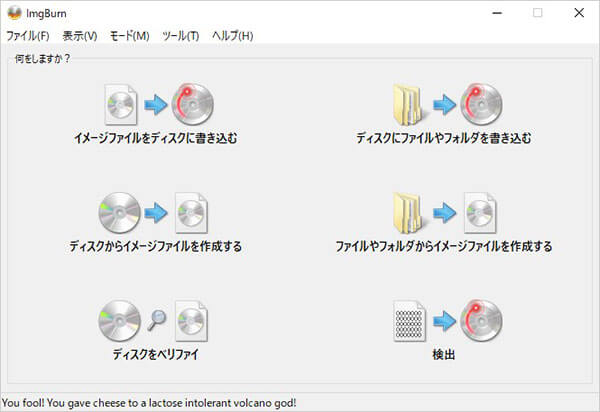The height and width of the screenshot is (412, 600).
Task: Close the ImgBurn window
Action: (579, 13)
